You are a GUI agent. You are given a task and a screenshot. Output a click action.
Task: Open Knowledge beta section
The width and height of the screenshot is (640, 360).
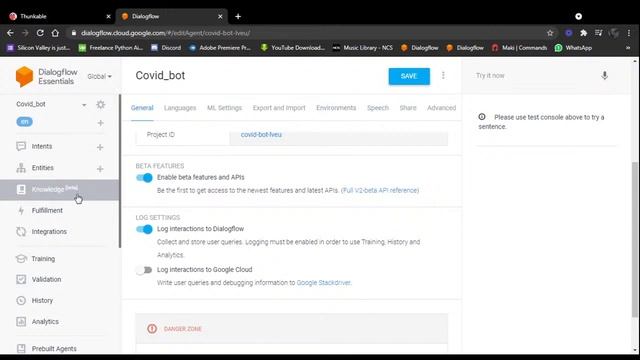(59, 189)
